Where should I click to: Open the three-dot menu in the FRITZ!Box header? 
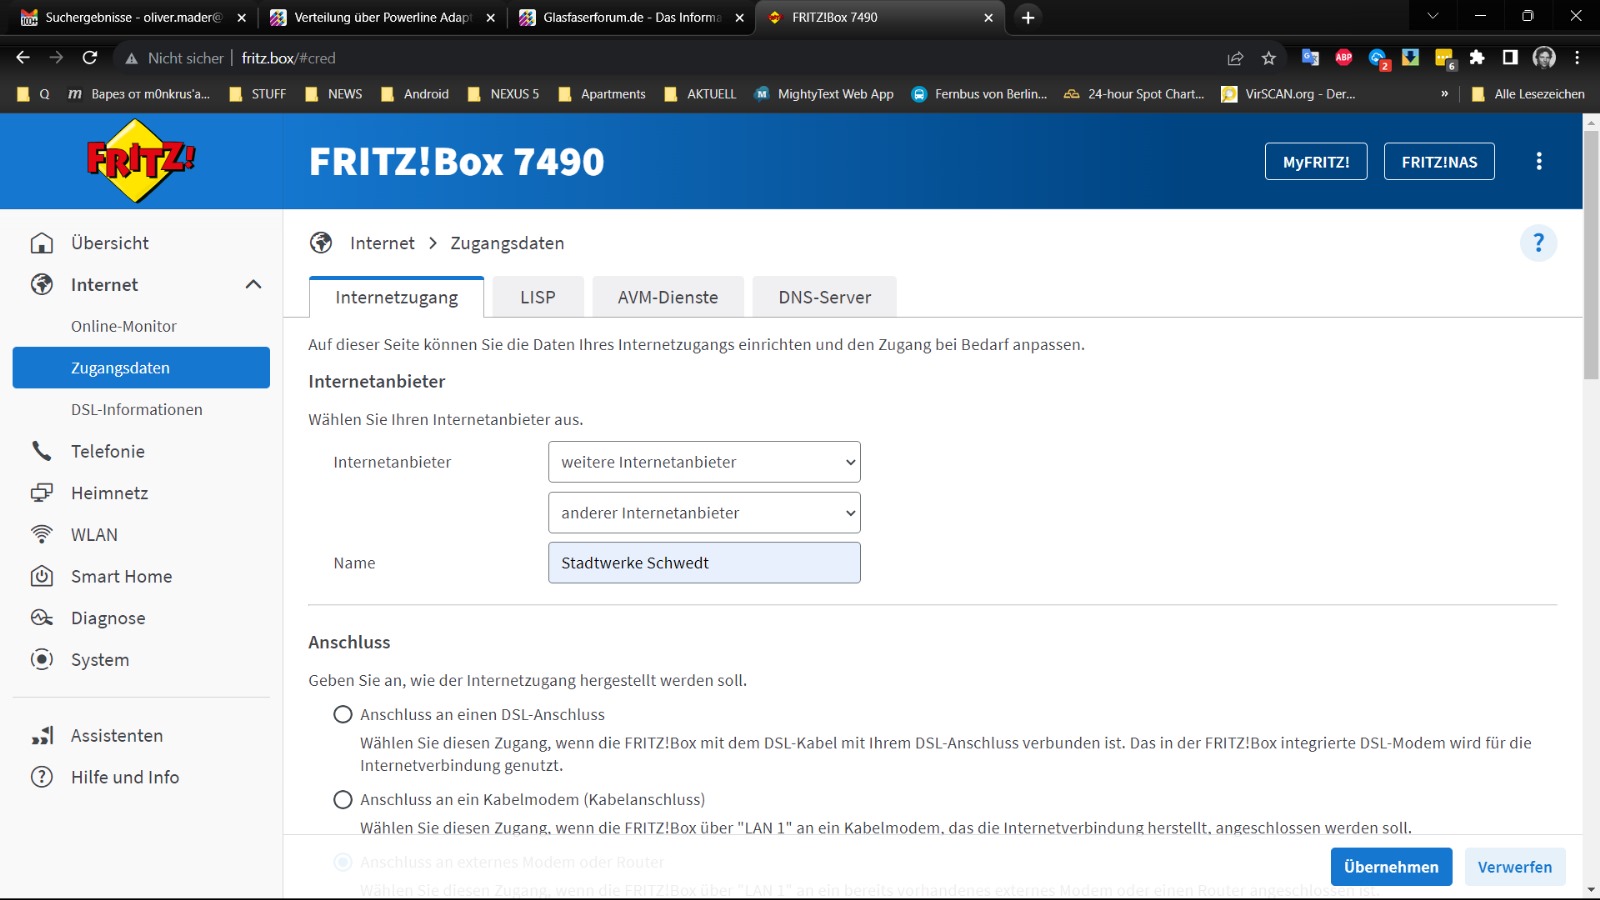pos(1539,161)
